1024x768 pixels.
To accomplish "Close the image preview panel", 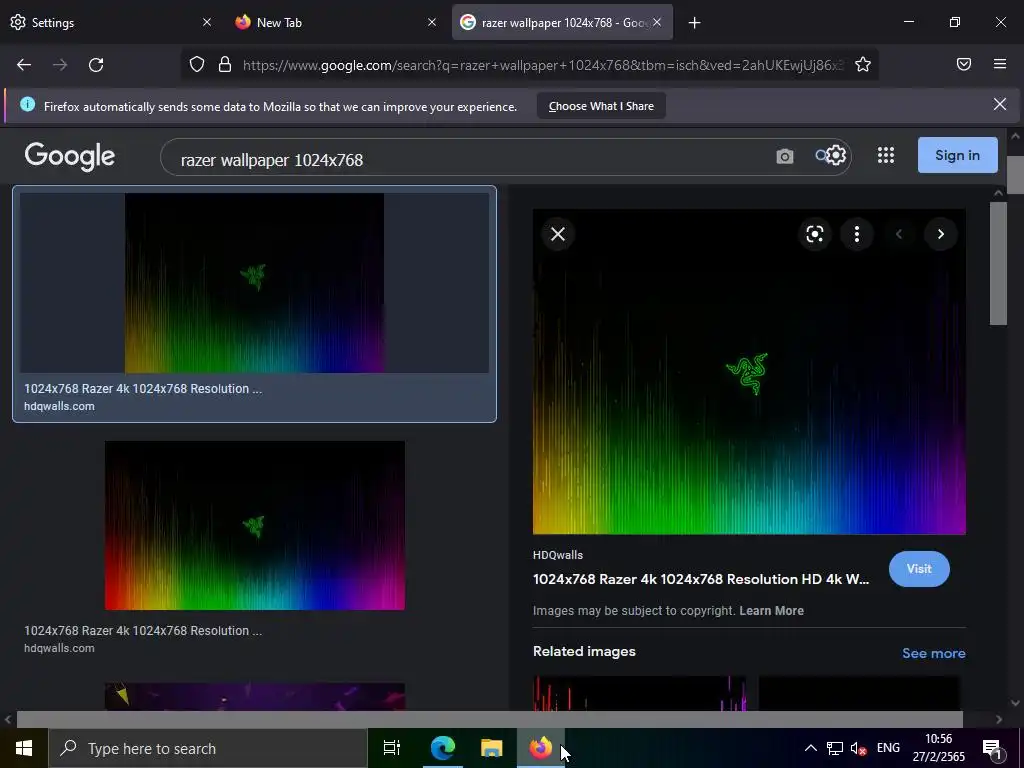I will 558,234.
